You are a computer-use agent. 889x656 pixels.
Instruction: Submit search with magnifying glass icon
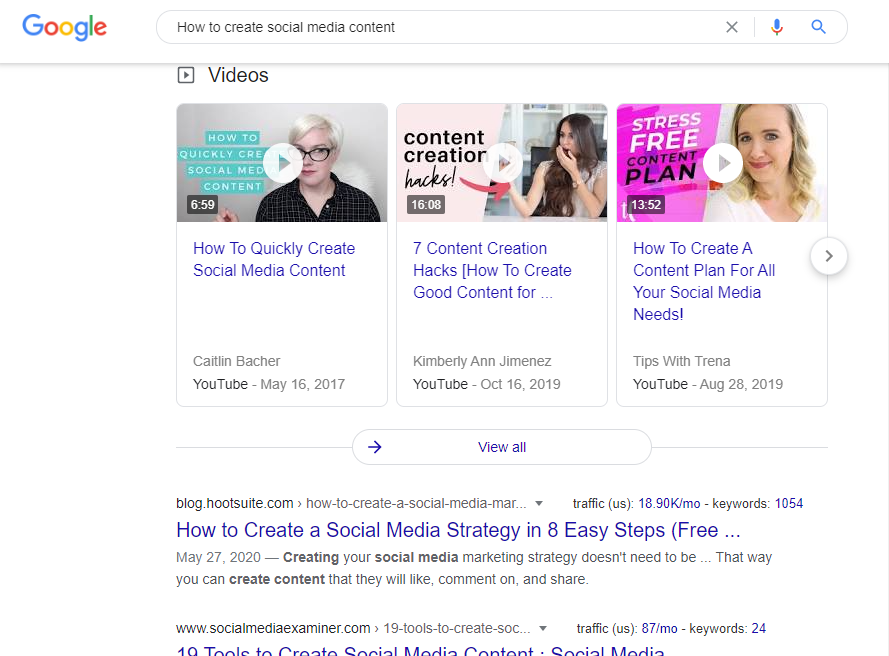(818, 27)
